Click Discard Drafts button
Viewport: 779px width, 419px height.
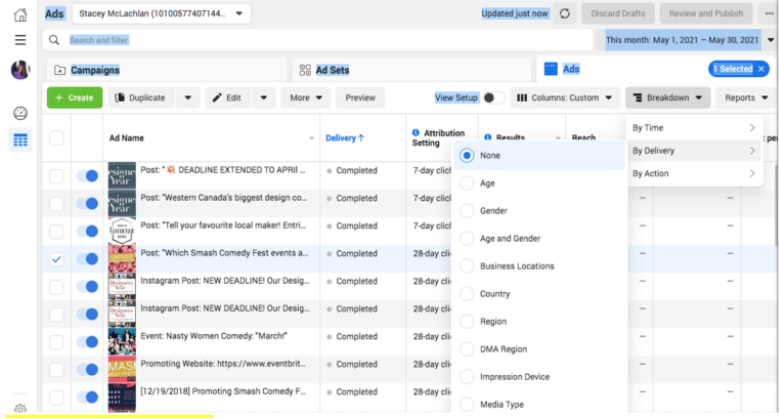618,13
